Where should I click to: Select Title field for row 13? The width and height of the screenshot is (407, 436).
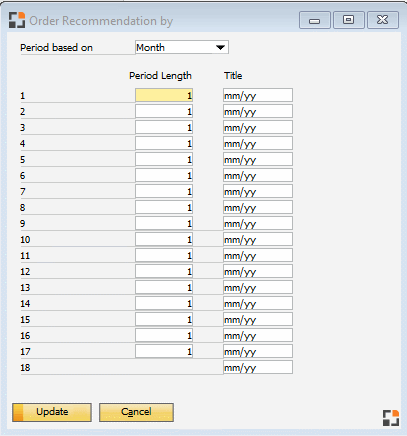coord(258,287)
